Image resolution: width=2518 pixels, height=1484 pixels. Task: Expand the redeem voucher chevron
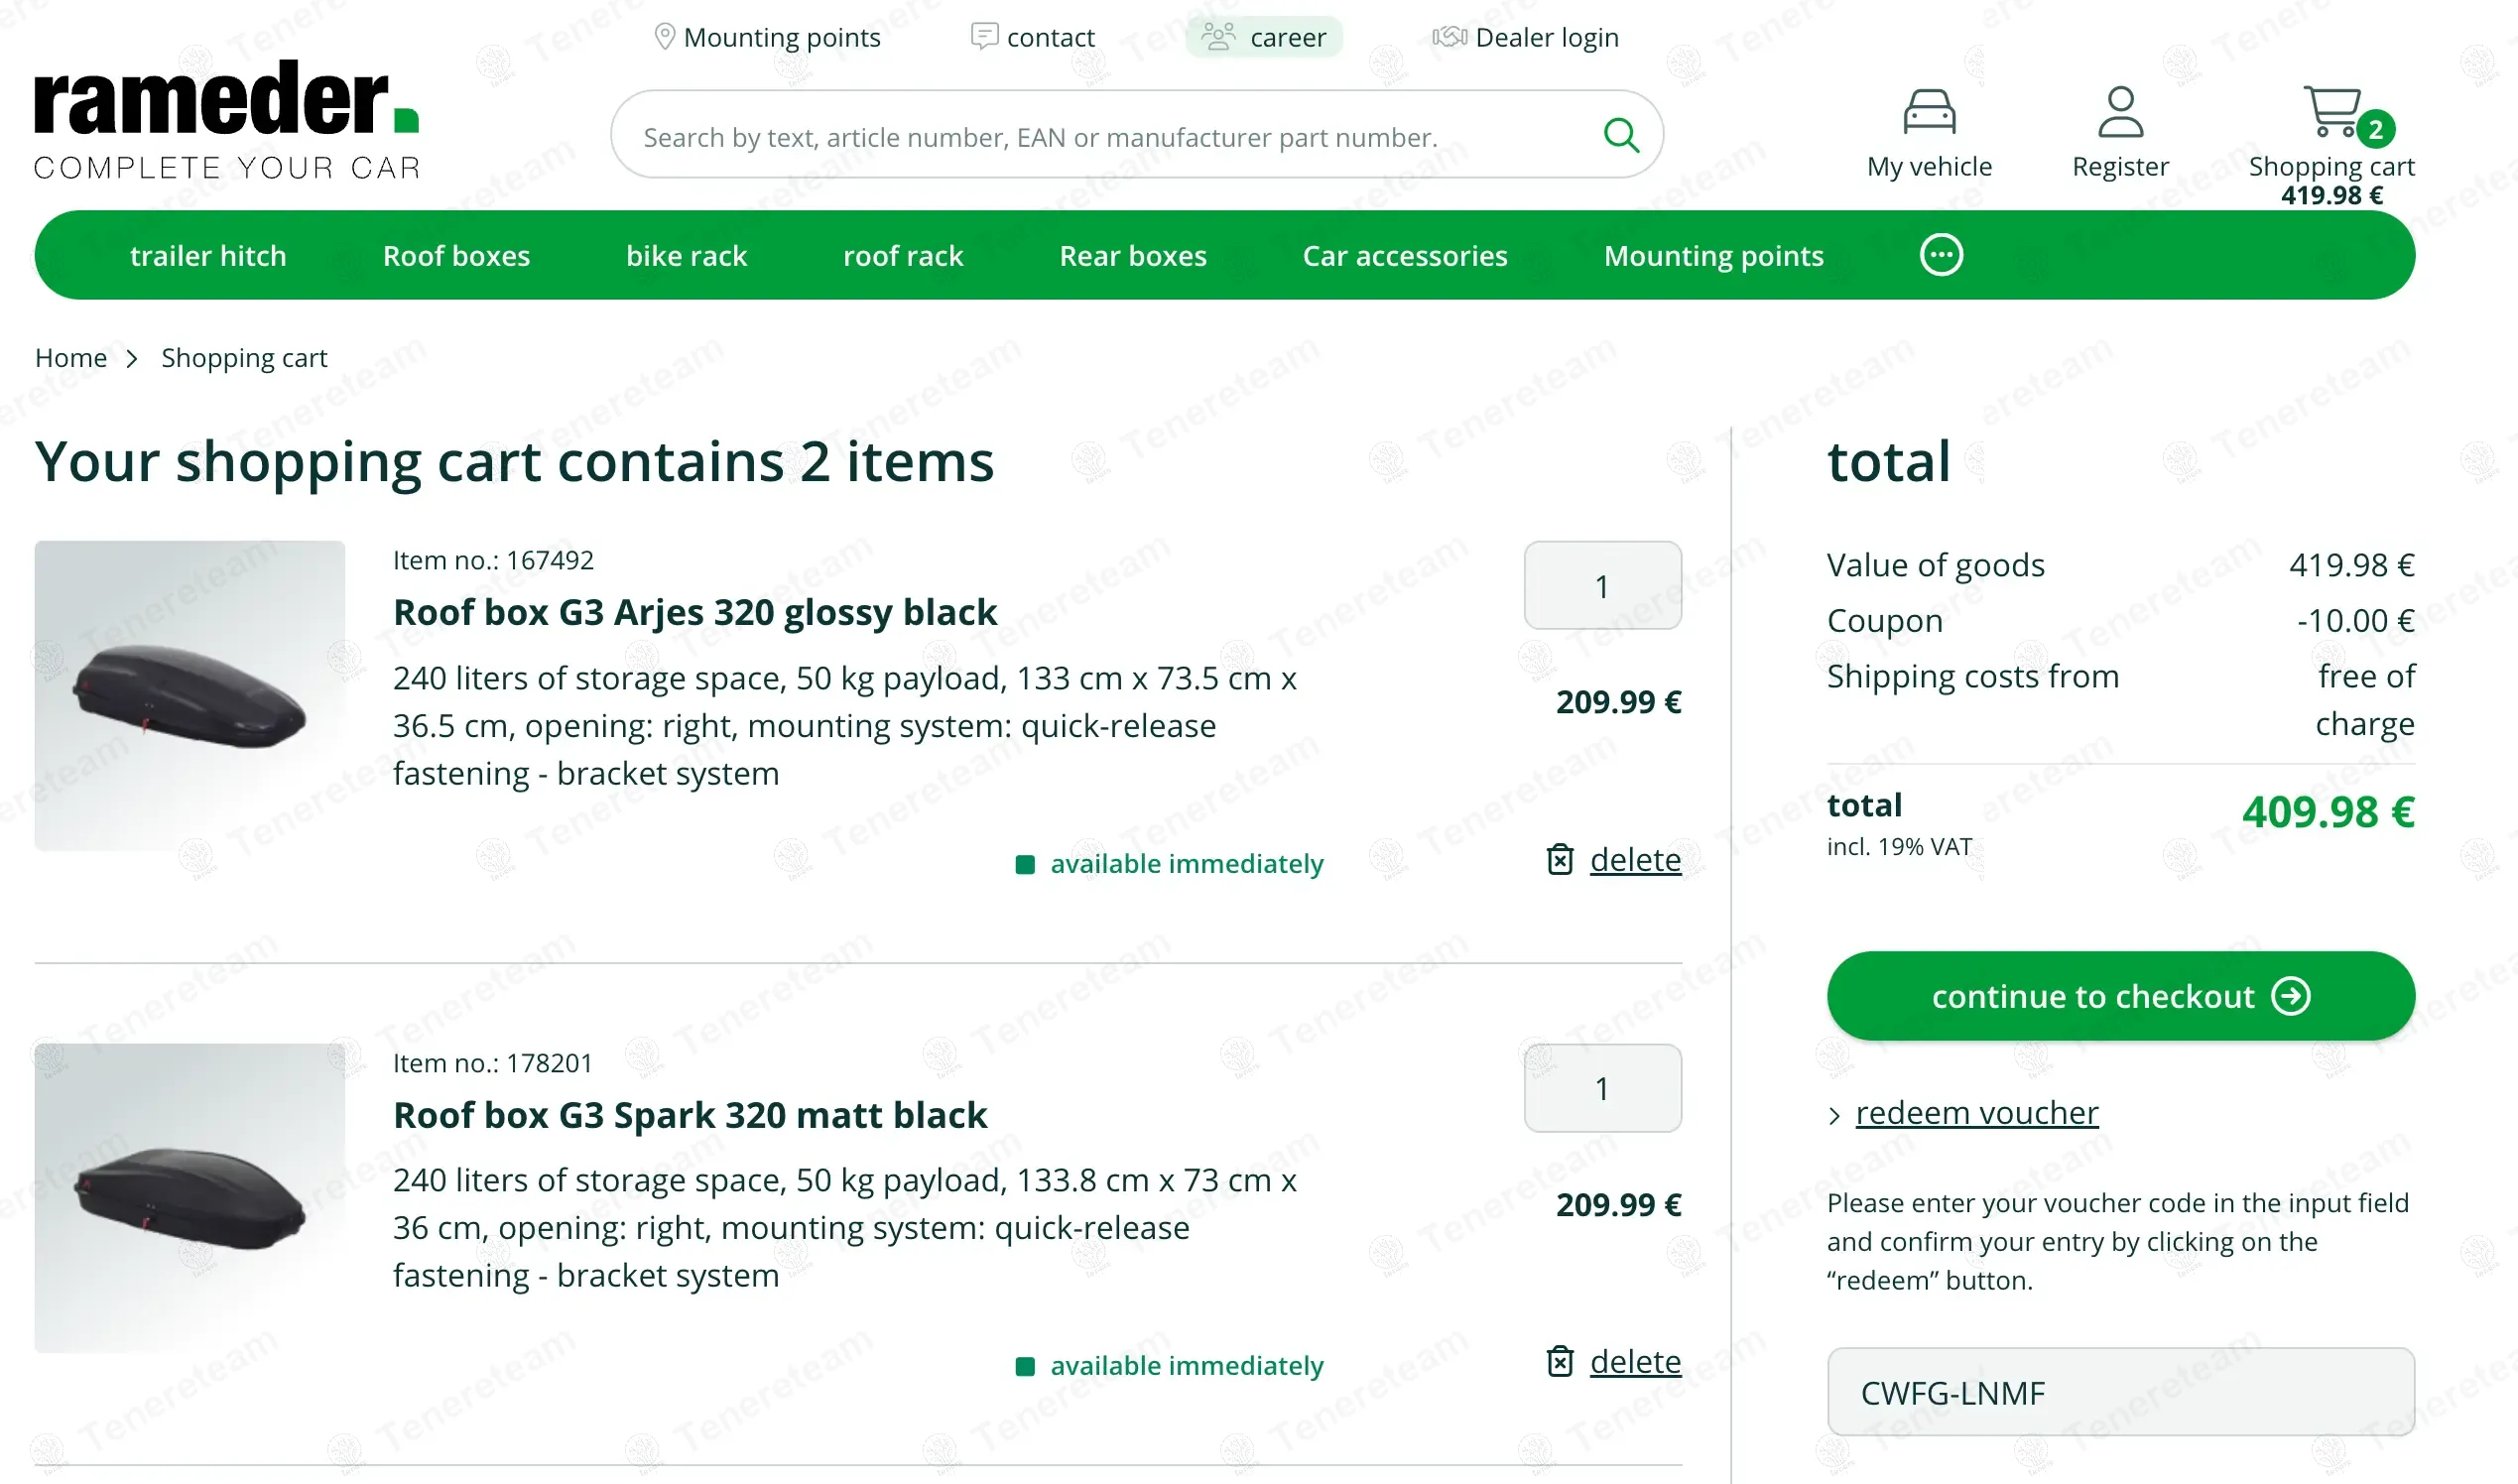click(1833, 1115)
